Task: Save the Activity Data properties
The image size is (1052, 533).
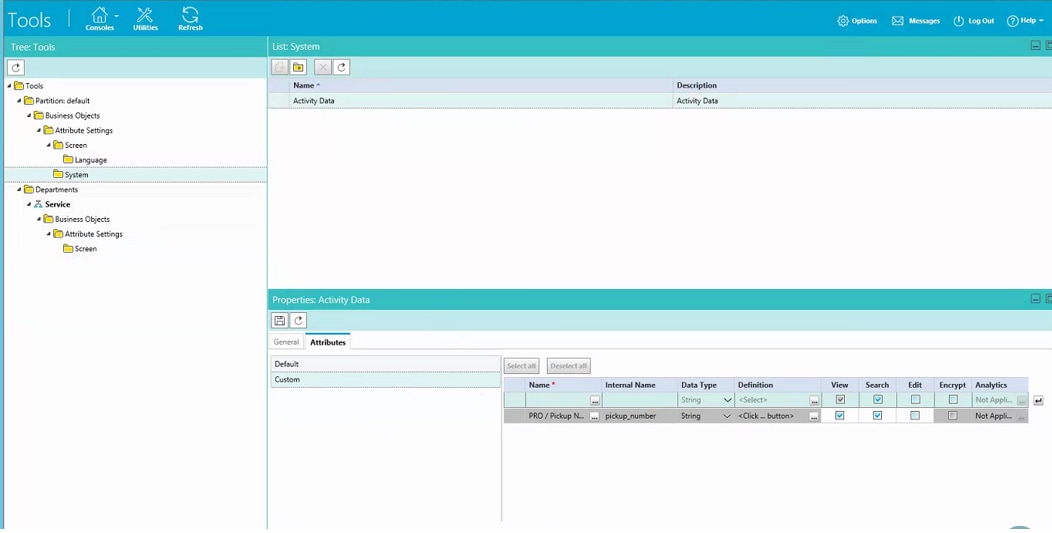Action: click(280, 320)
